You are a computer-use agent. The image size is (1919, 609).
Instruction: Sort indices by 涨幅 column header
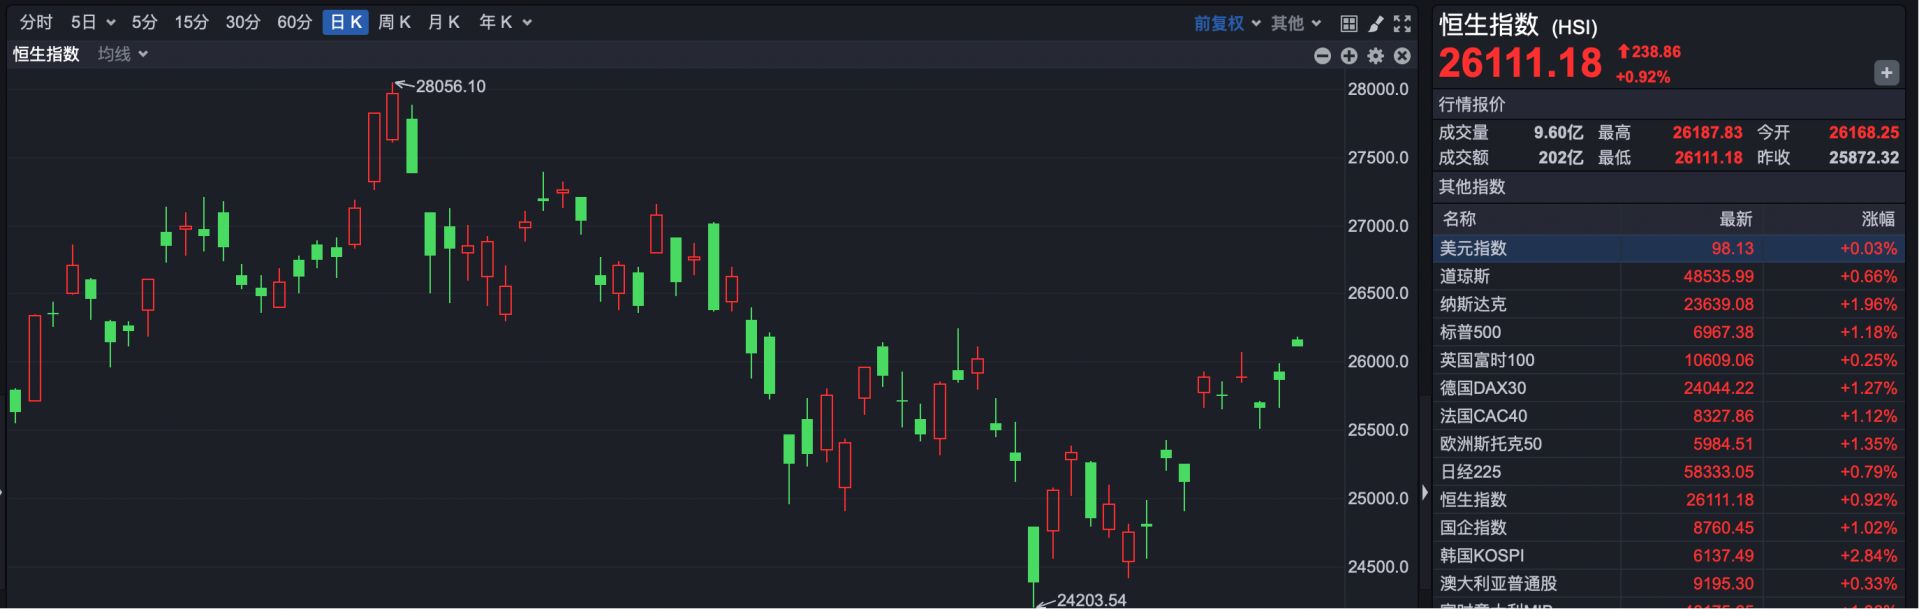click(x=1877, y=219)
